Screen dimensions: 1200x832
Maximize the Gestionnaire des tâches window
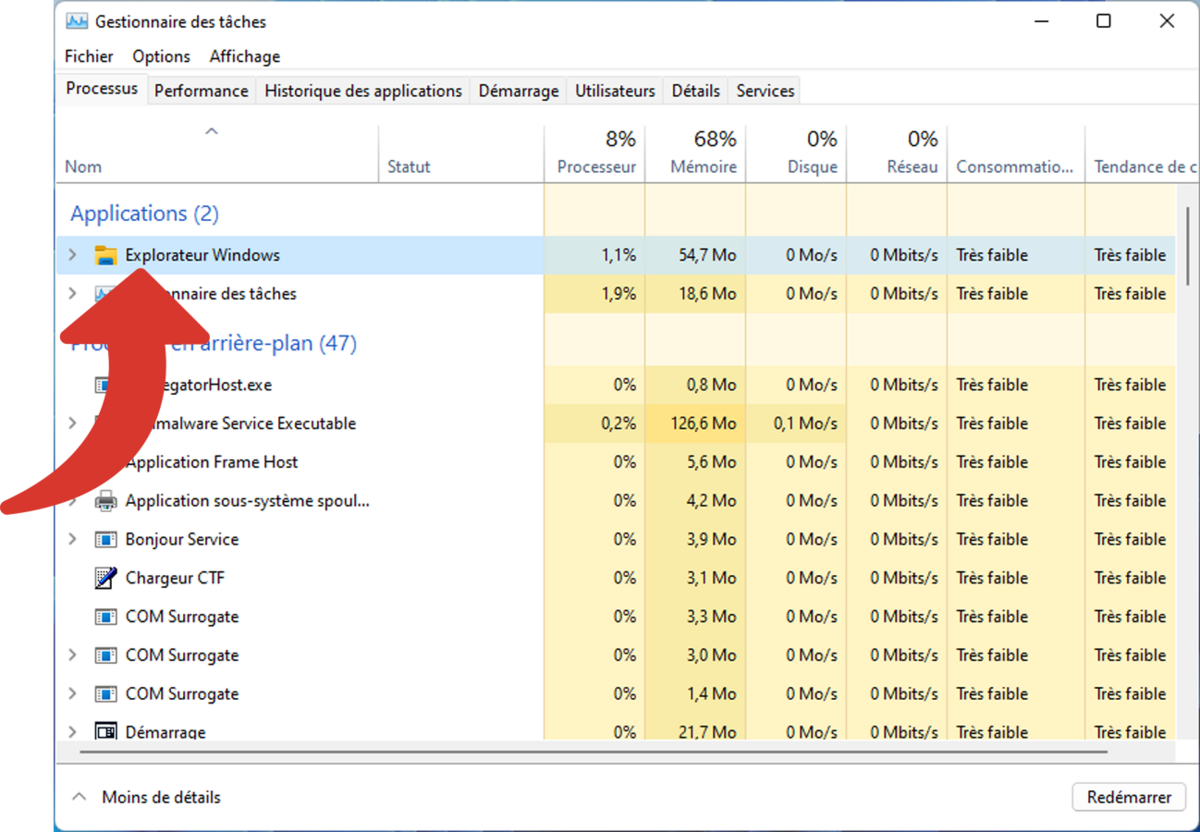(1103, 21)
